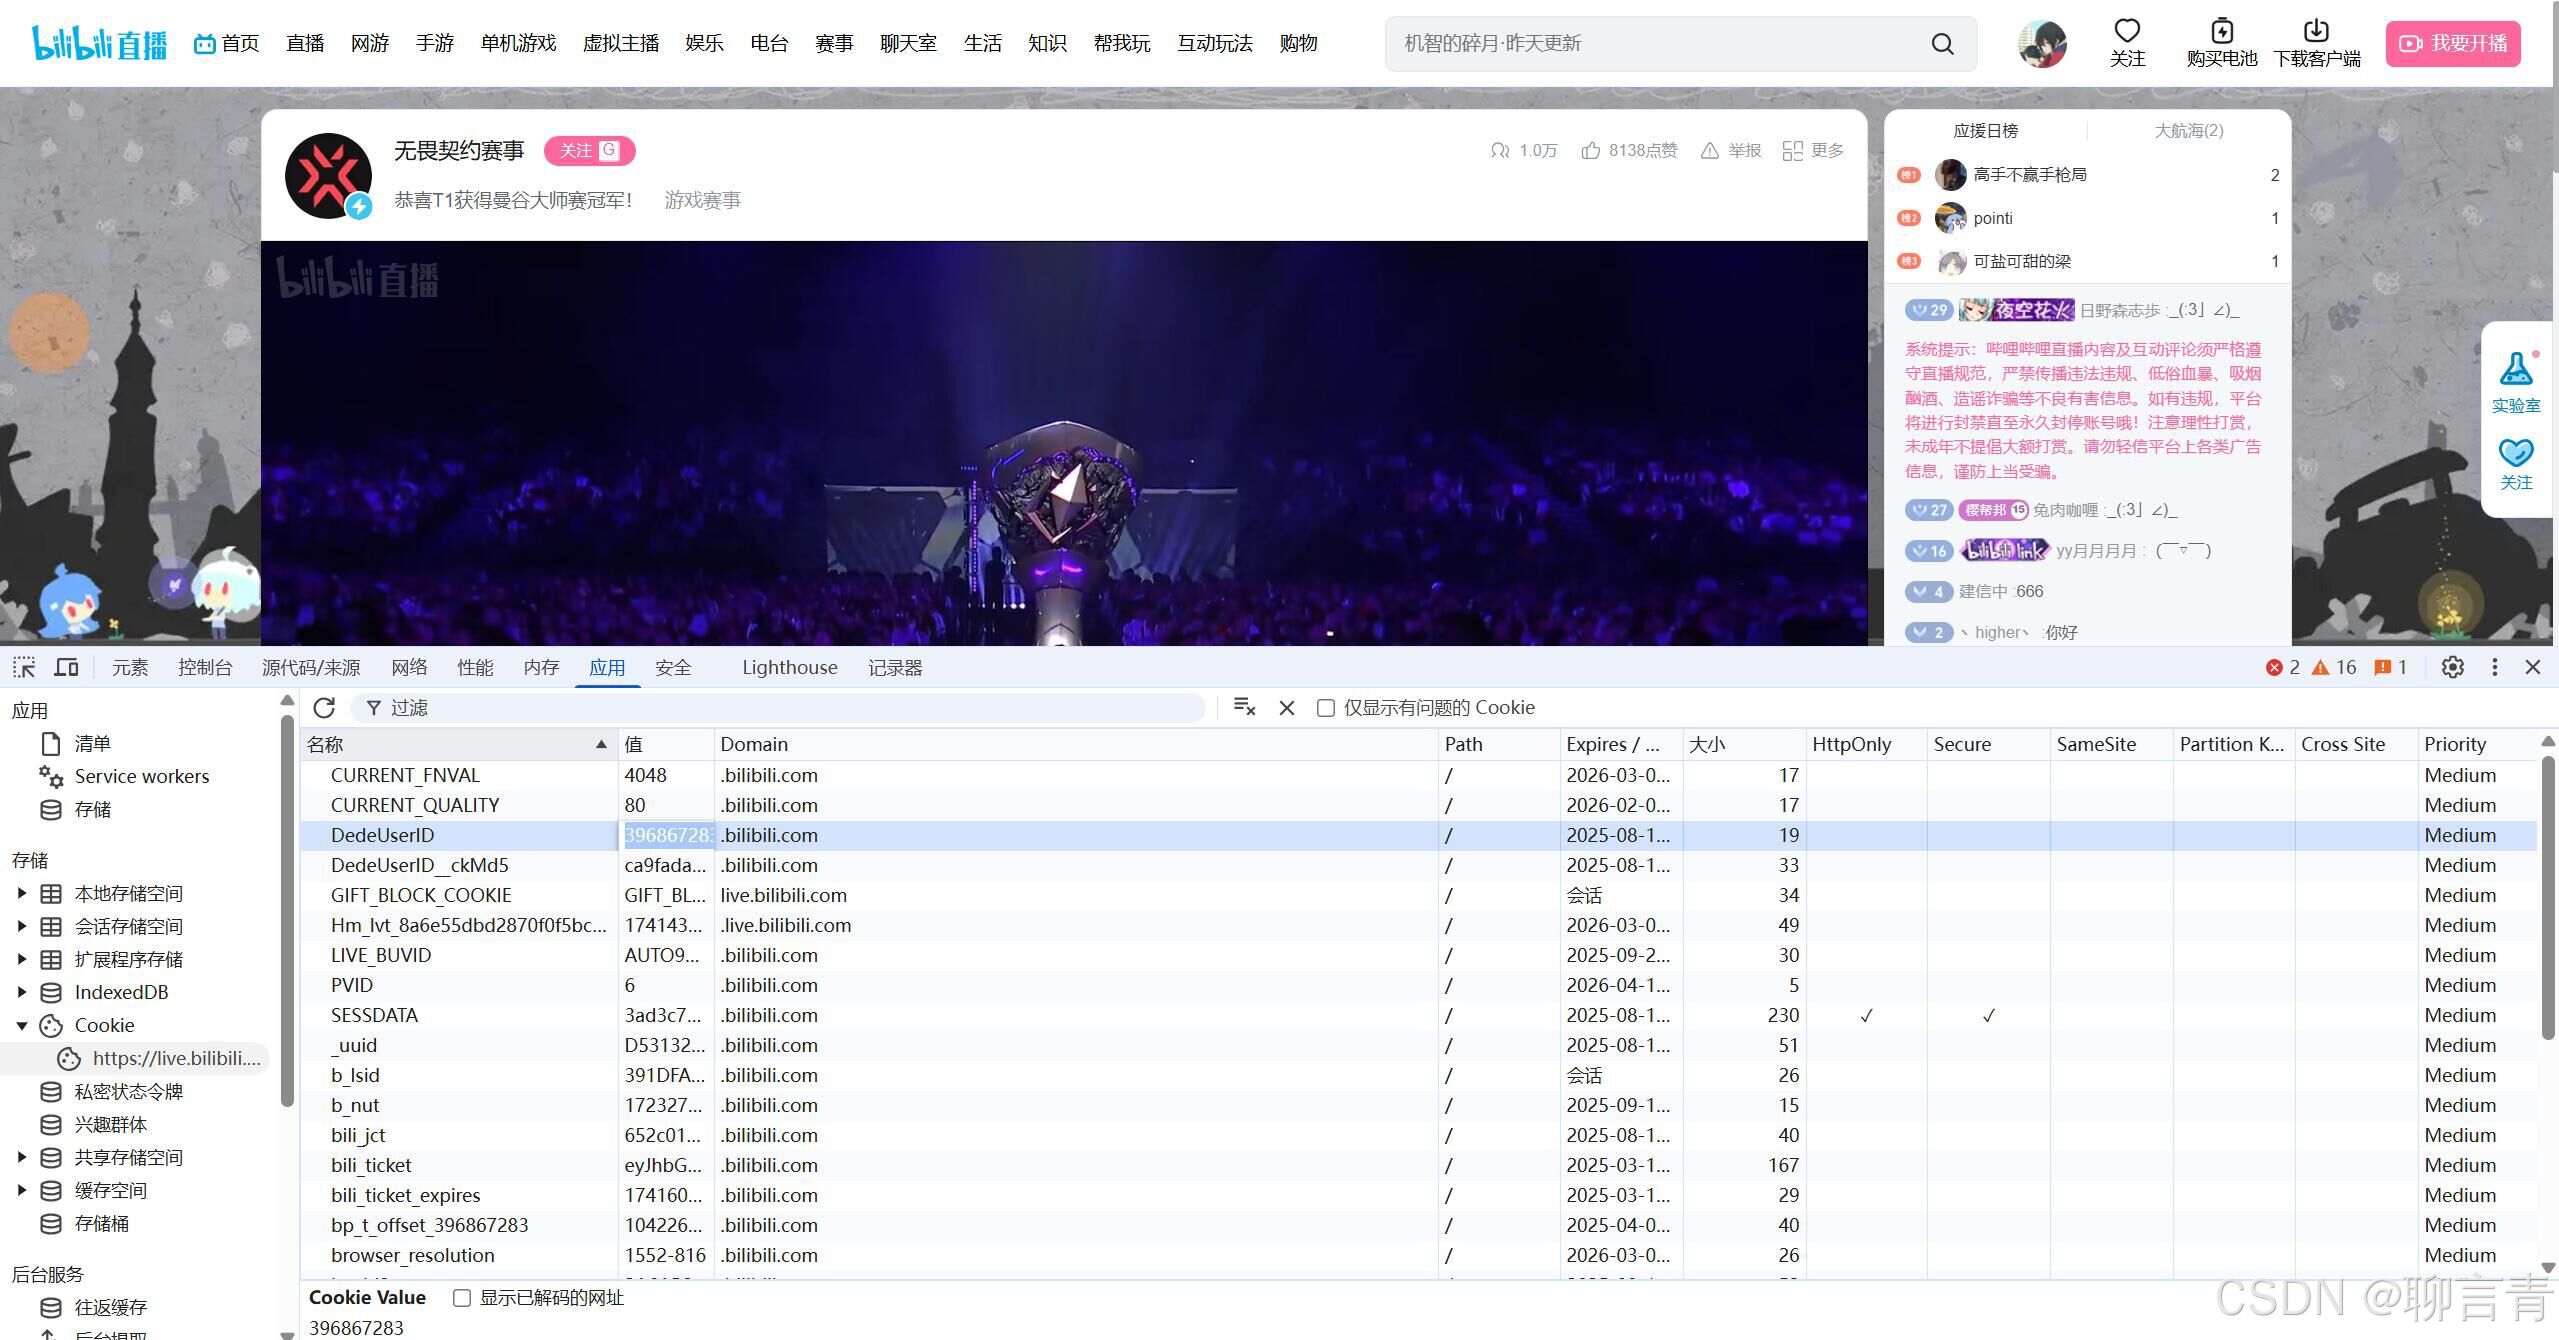Toggle the device toolbar icon
The width and height of the screenshot is (2559, 1340).
click(66, 667)
